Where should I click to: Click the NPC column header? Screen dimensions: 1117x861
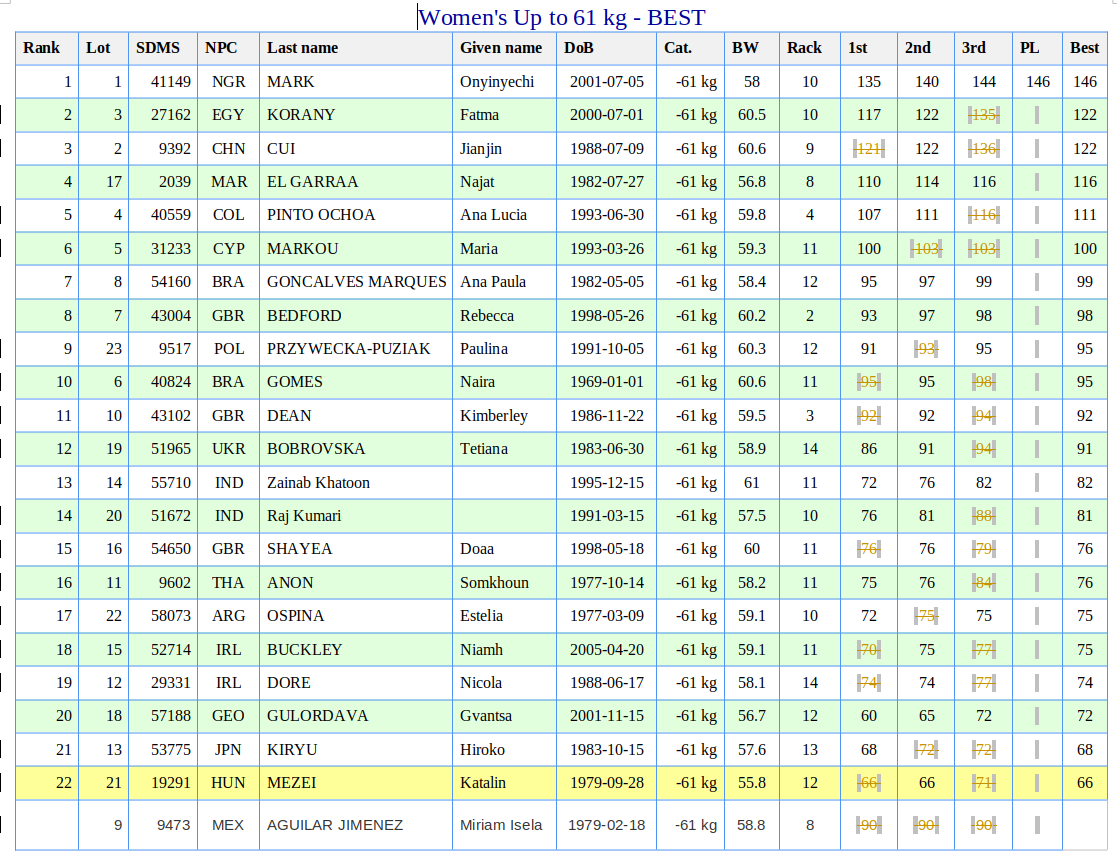[x=222, y=48]
